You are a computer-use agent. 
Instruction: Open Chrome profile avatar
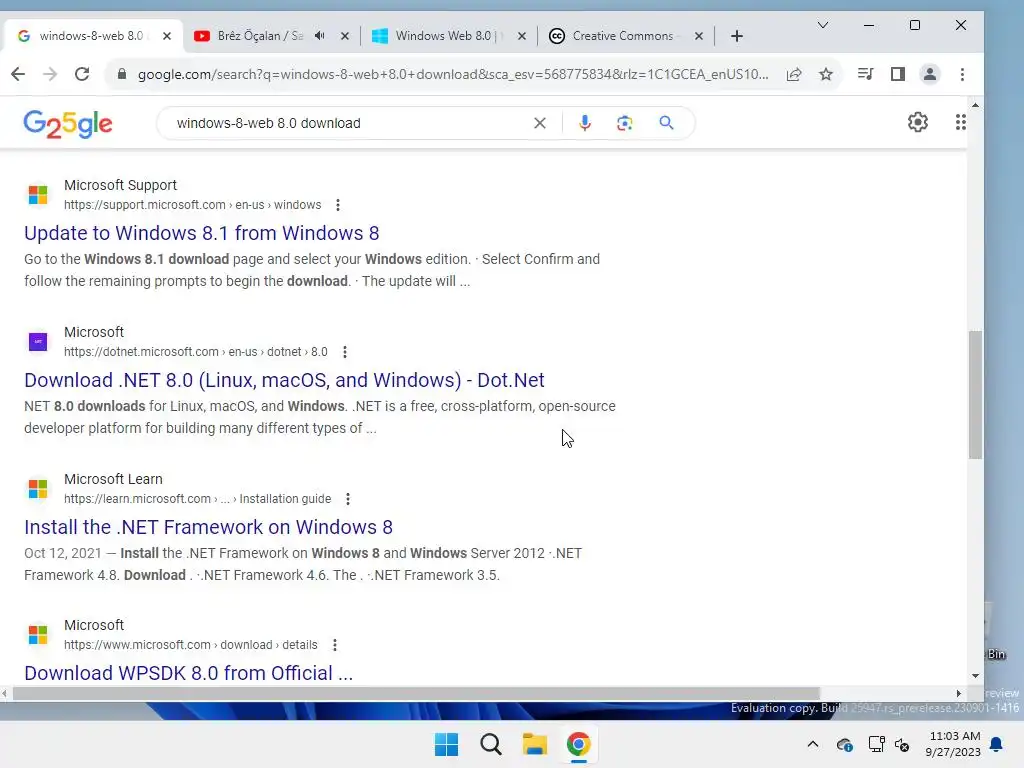tap(929, 74)
